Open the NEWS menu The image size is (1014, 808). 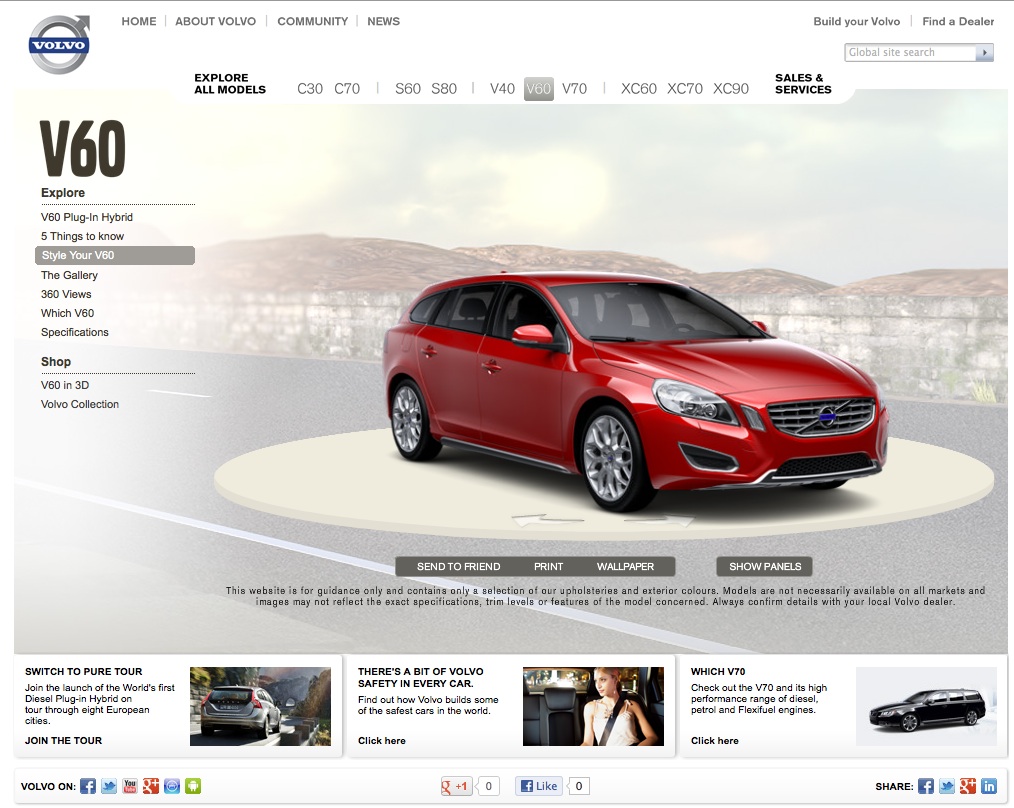(x=383, y=21)
